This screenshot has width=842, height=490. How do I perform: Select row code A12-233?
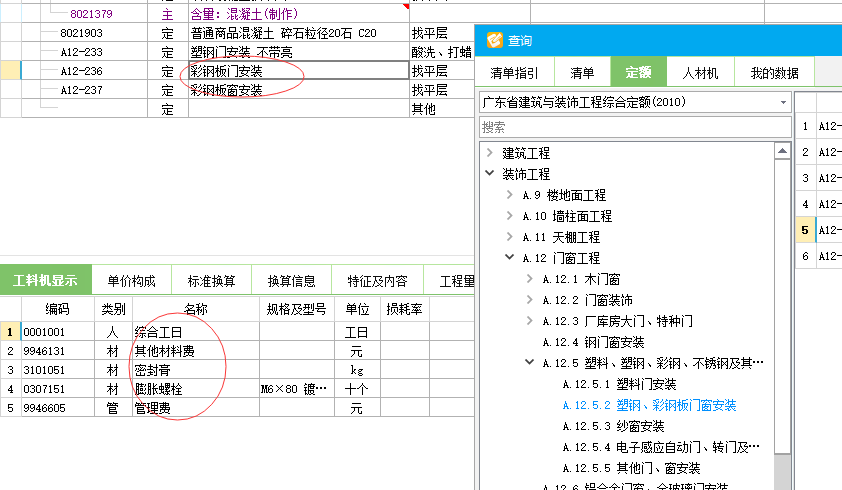click(x=82, y=52)
